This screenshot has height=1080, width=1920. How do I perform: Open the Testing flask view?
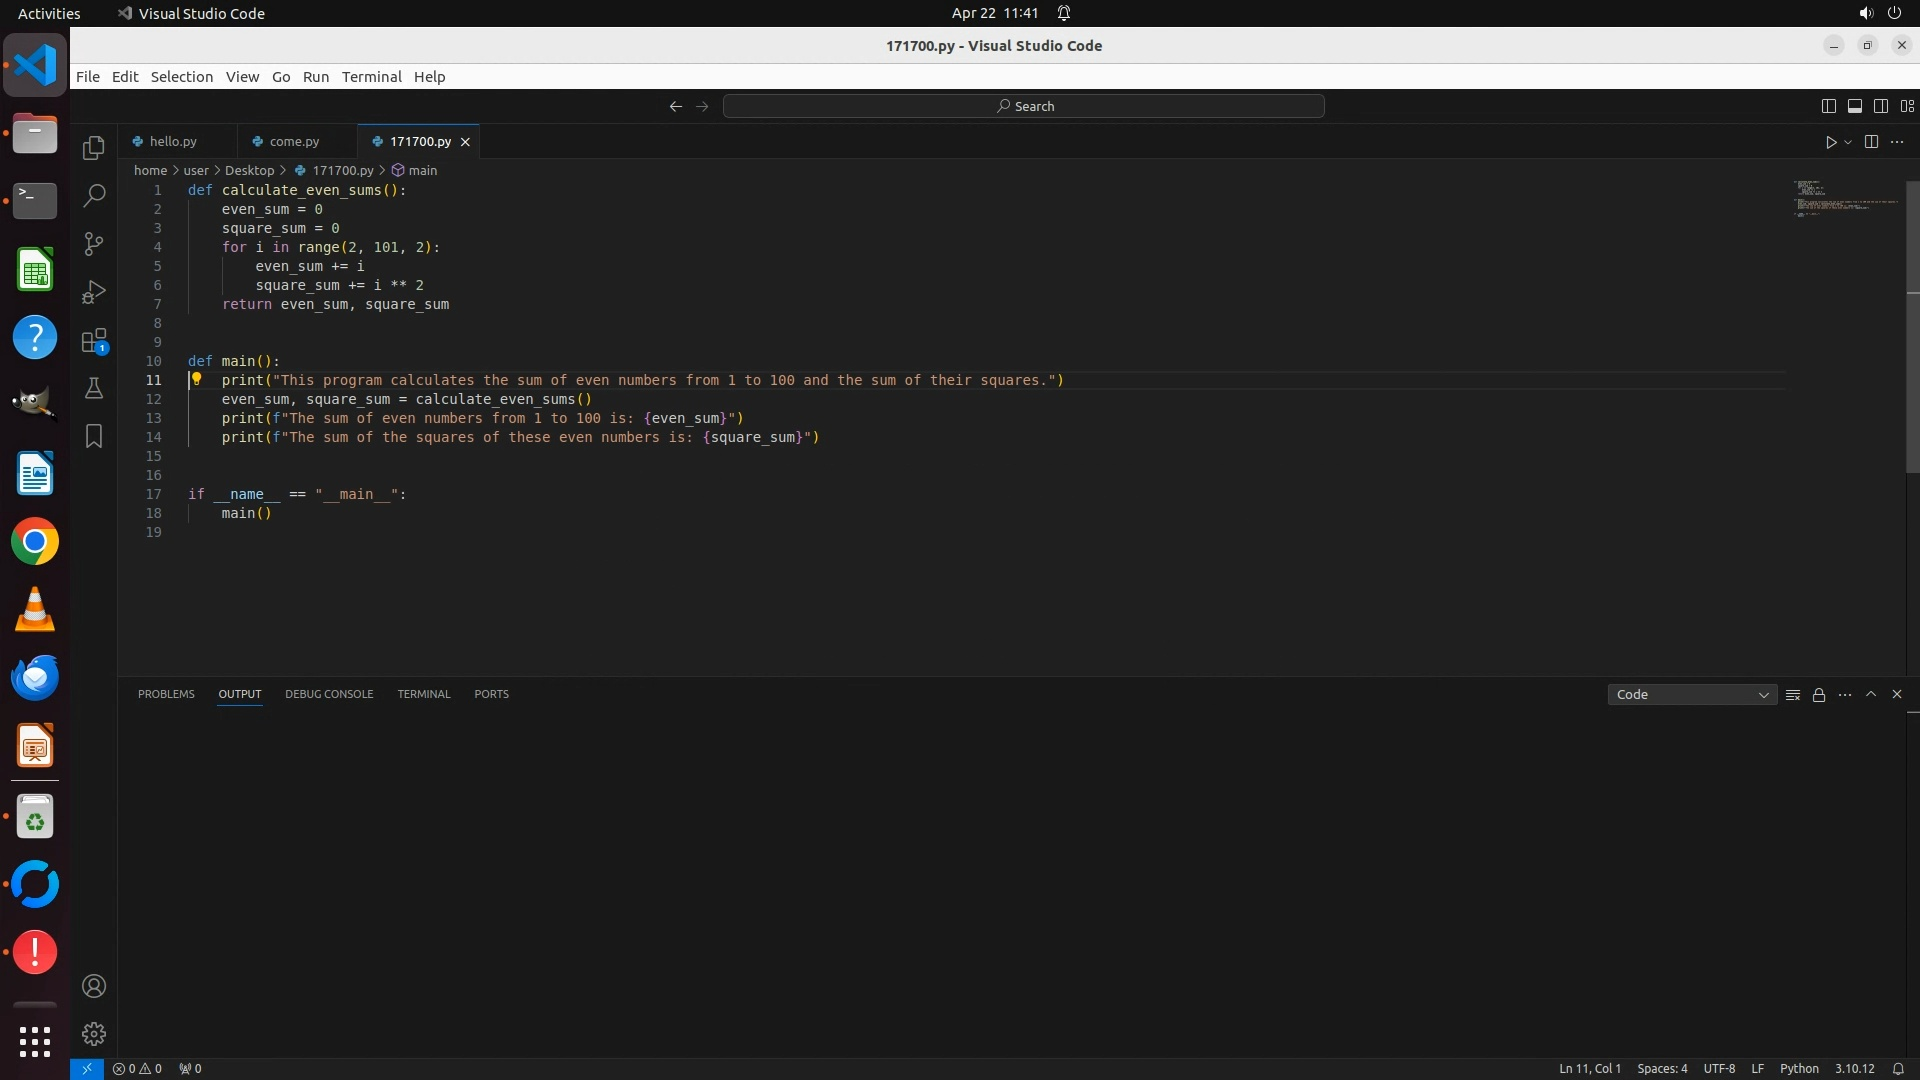click(94, 389)
